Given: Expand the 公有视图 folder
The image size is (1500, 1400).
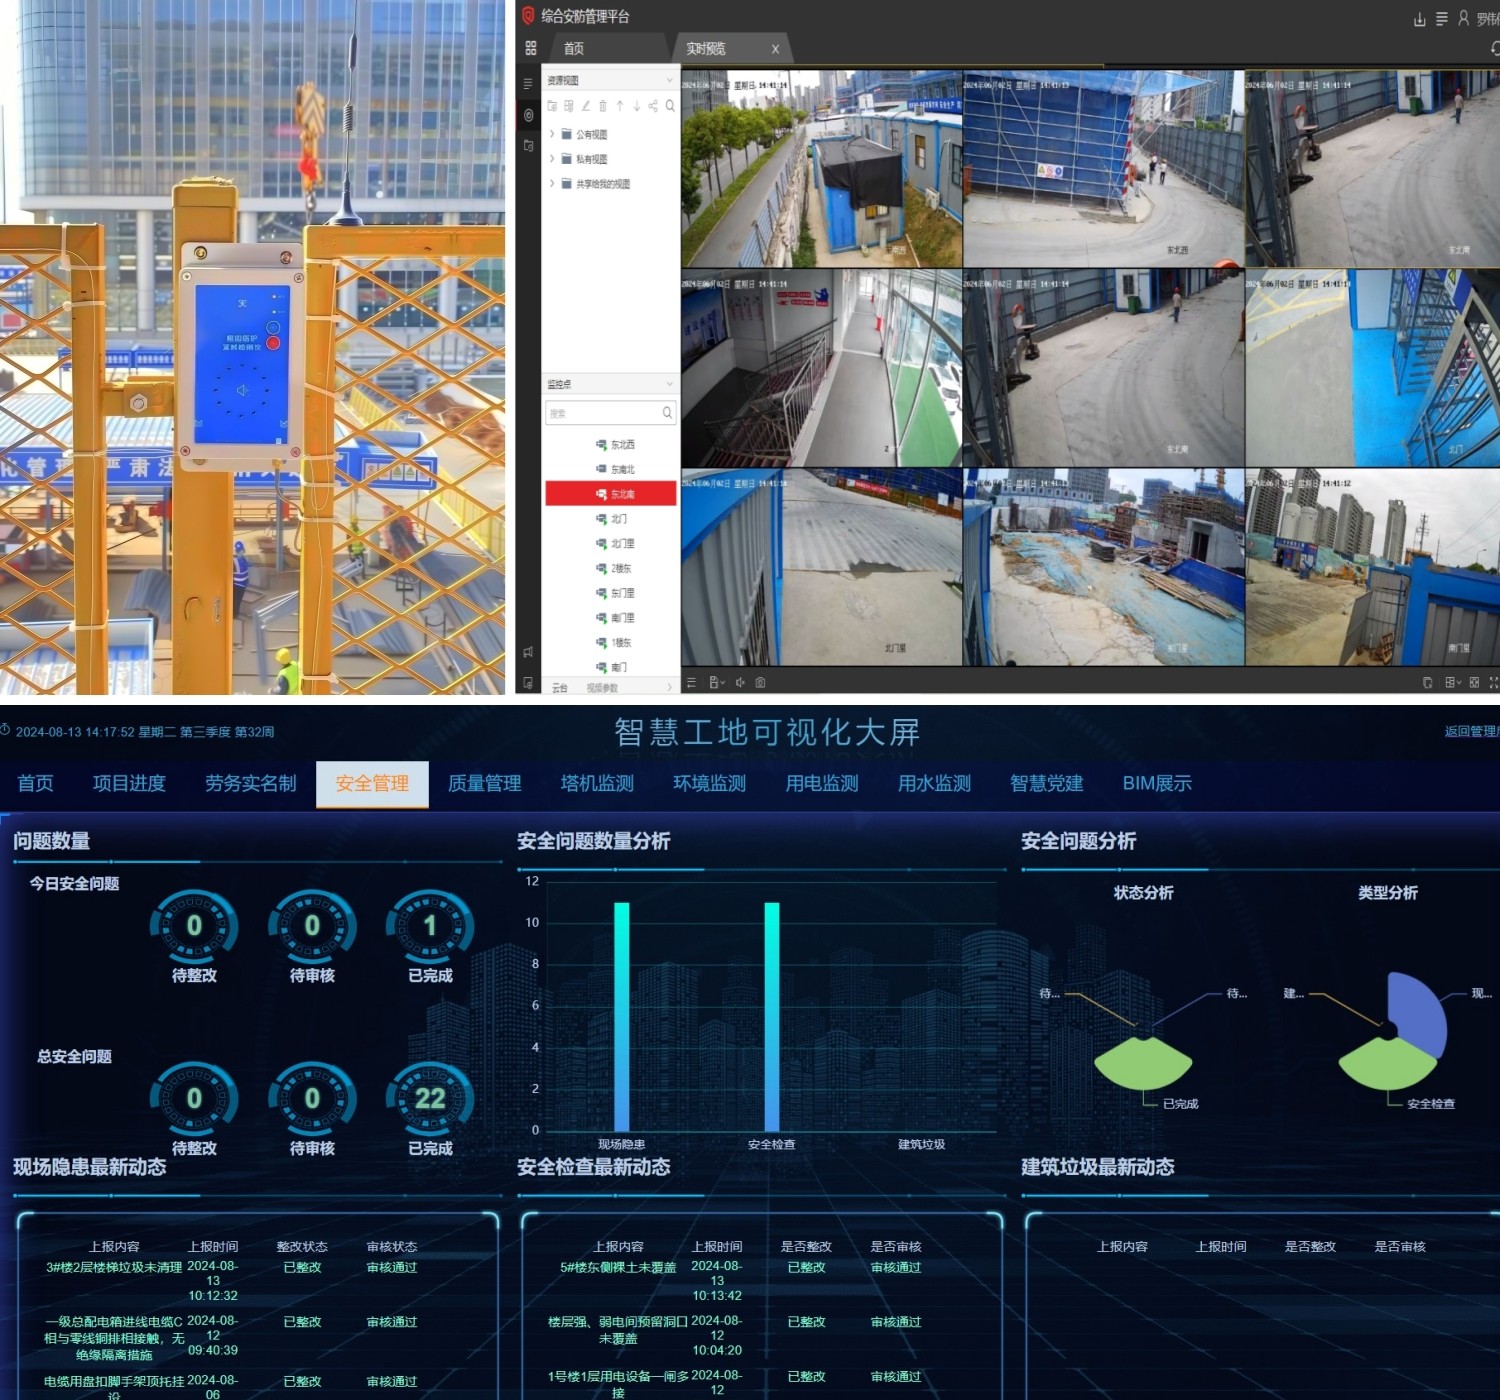Looking at the screenshot, I should pyautogui.click(x=552, y=134).
